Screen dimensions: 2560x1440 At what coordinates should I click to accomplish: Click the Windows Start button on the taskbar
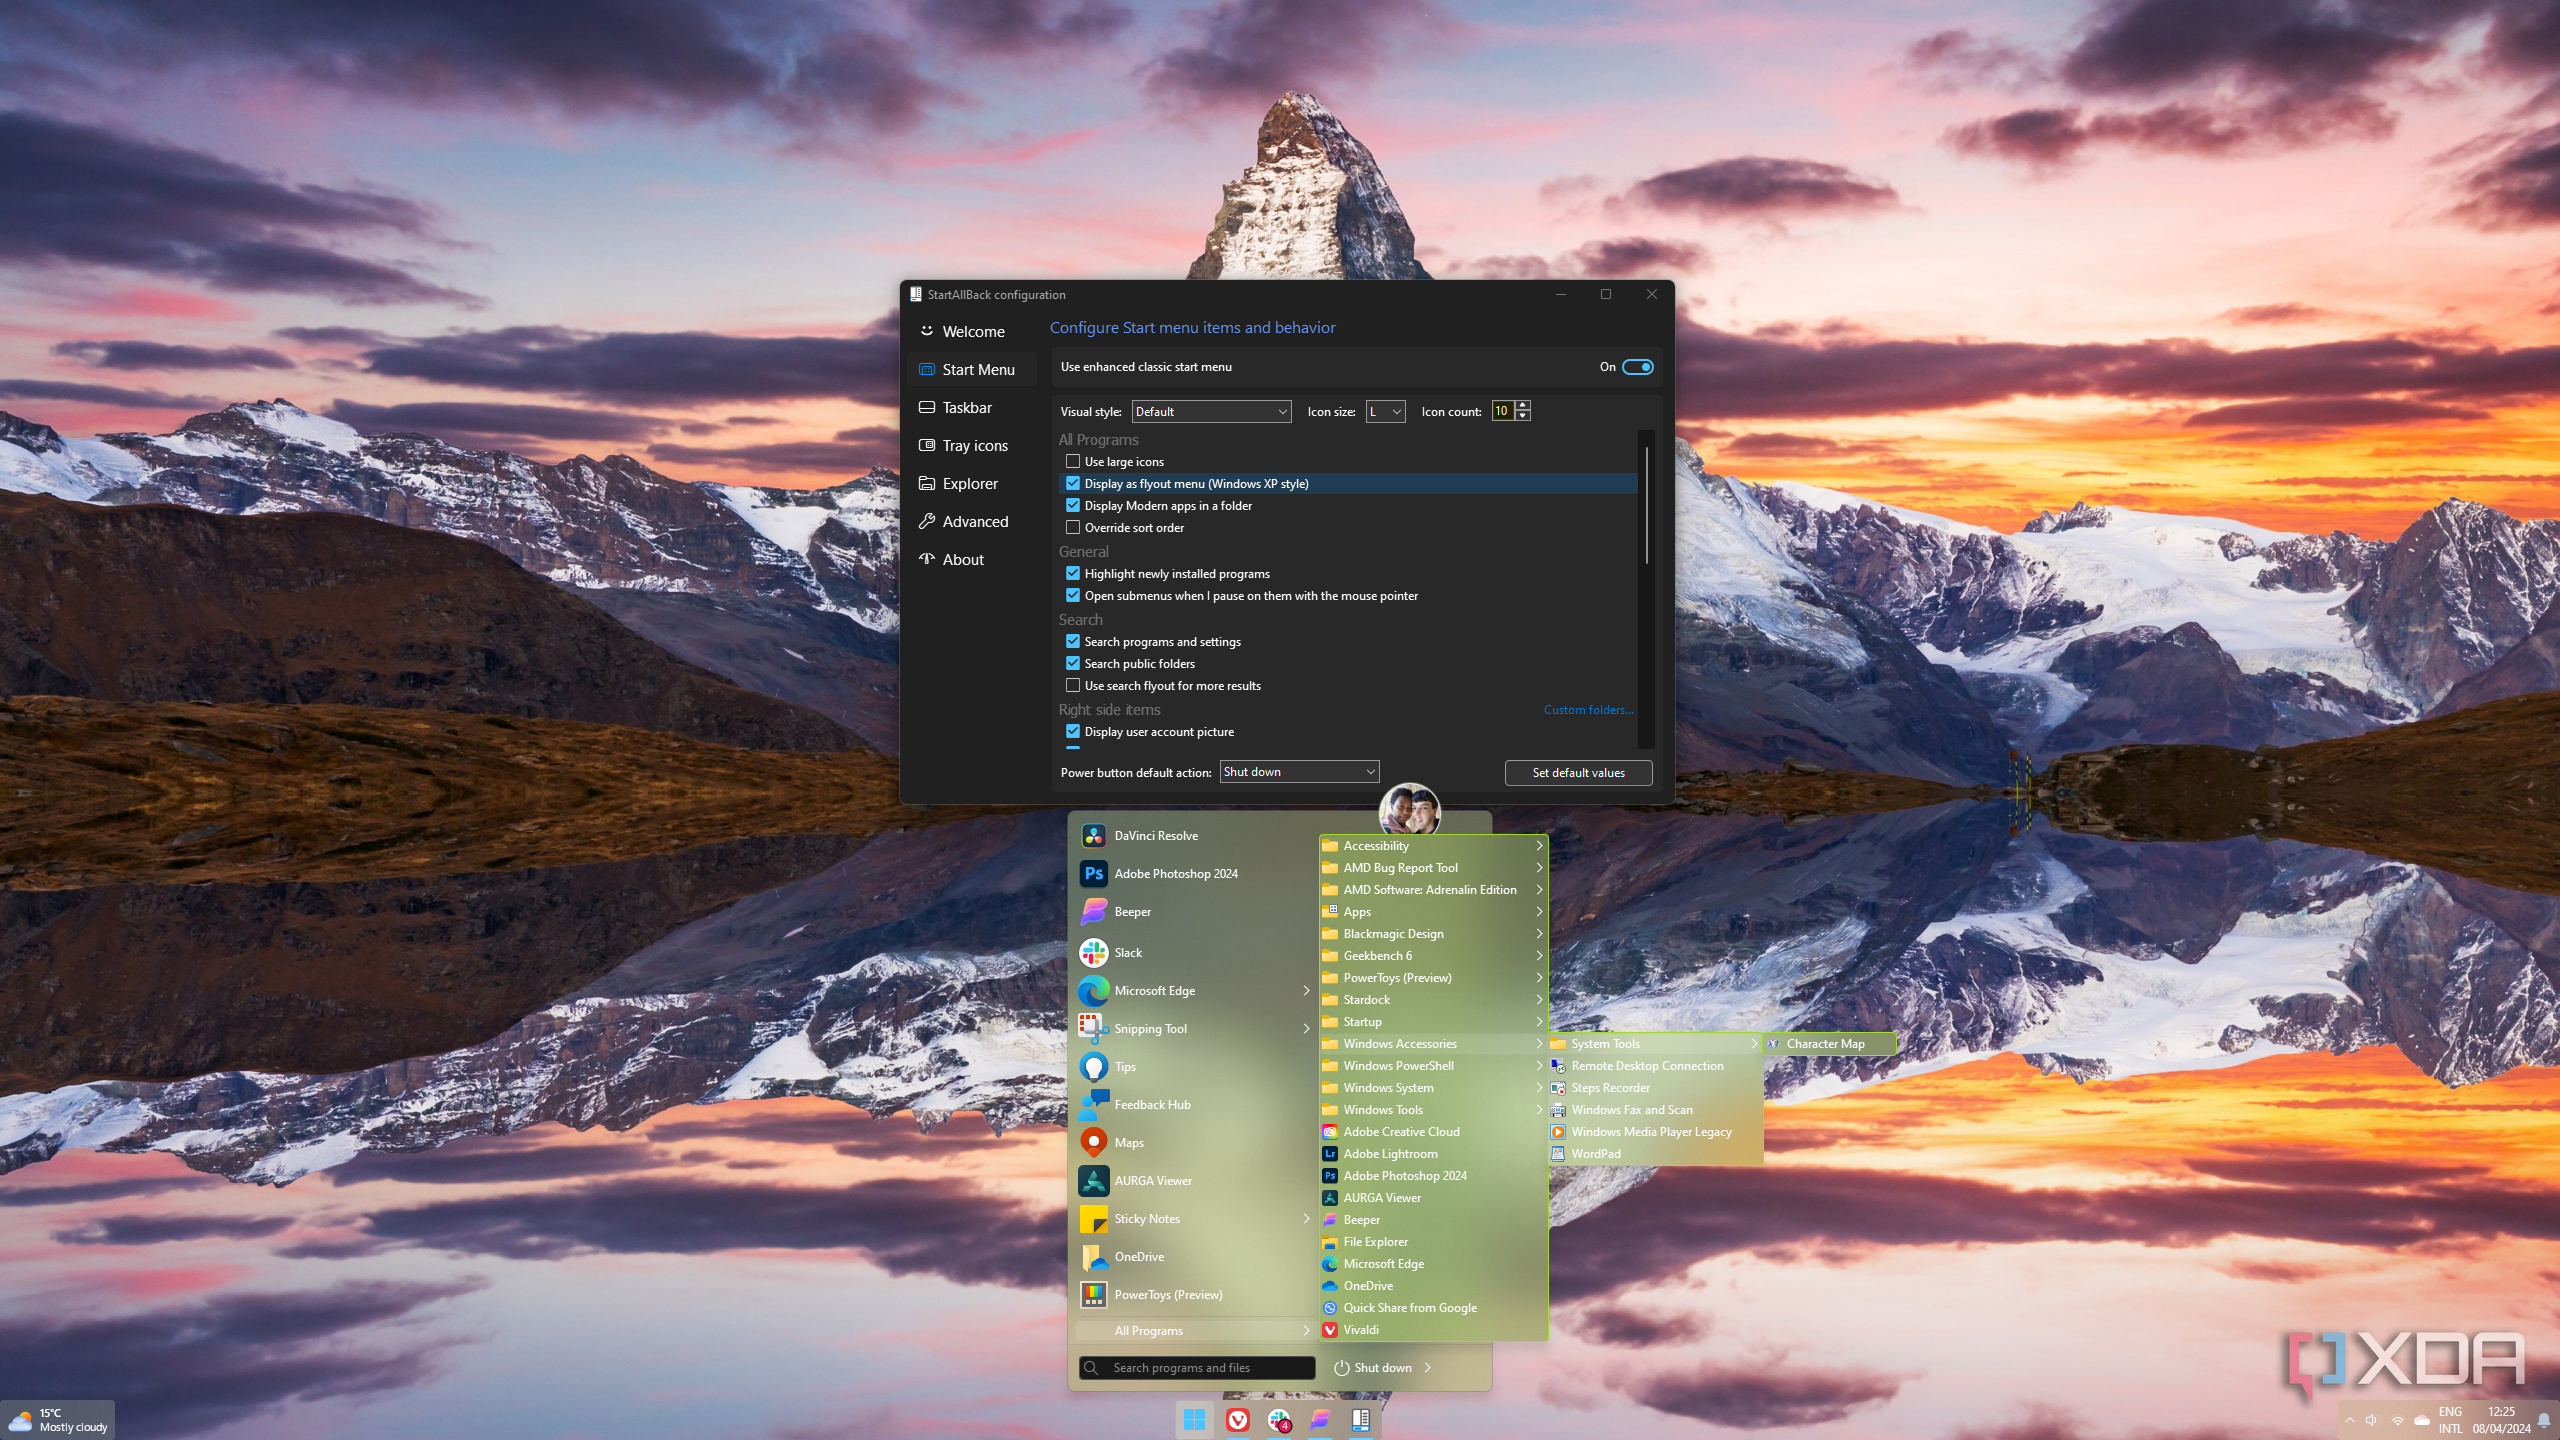point(1194,1420)
